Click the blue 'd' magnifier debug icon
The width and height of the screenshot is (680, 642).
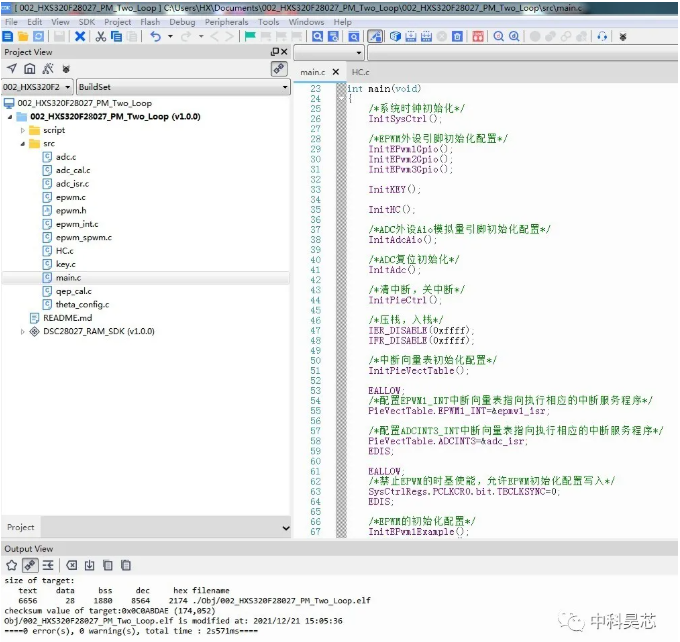[x=514, y=36]
